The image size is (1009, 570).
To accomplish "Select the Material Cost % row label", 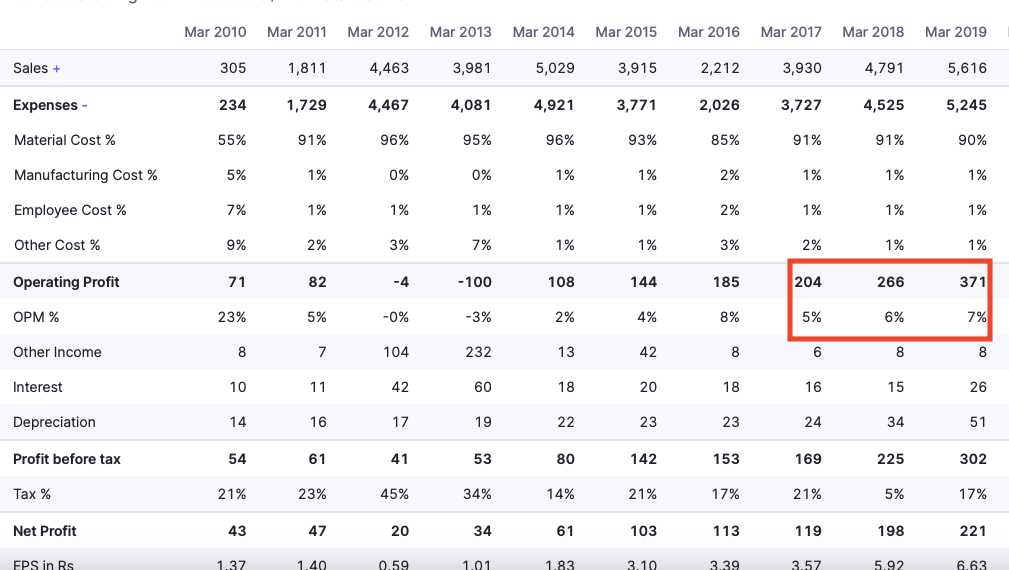I will coord(65,141).
